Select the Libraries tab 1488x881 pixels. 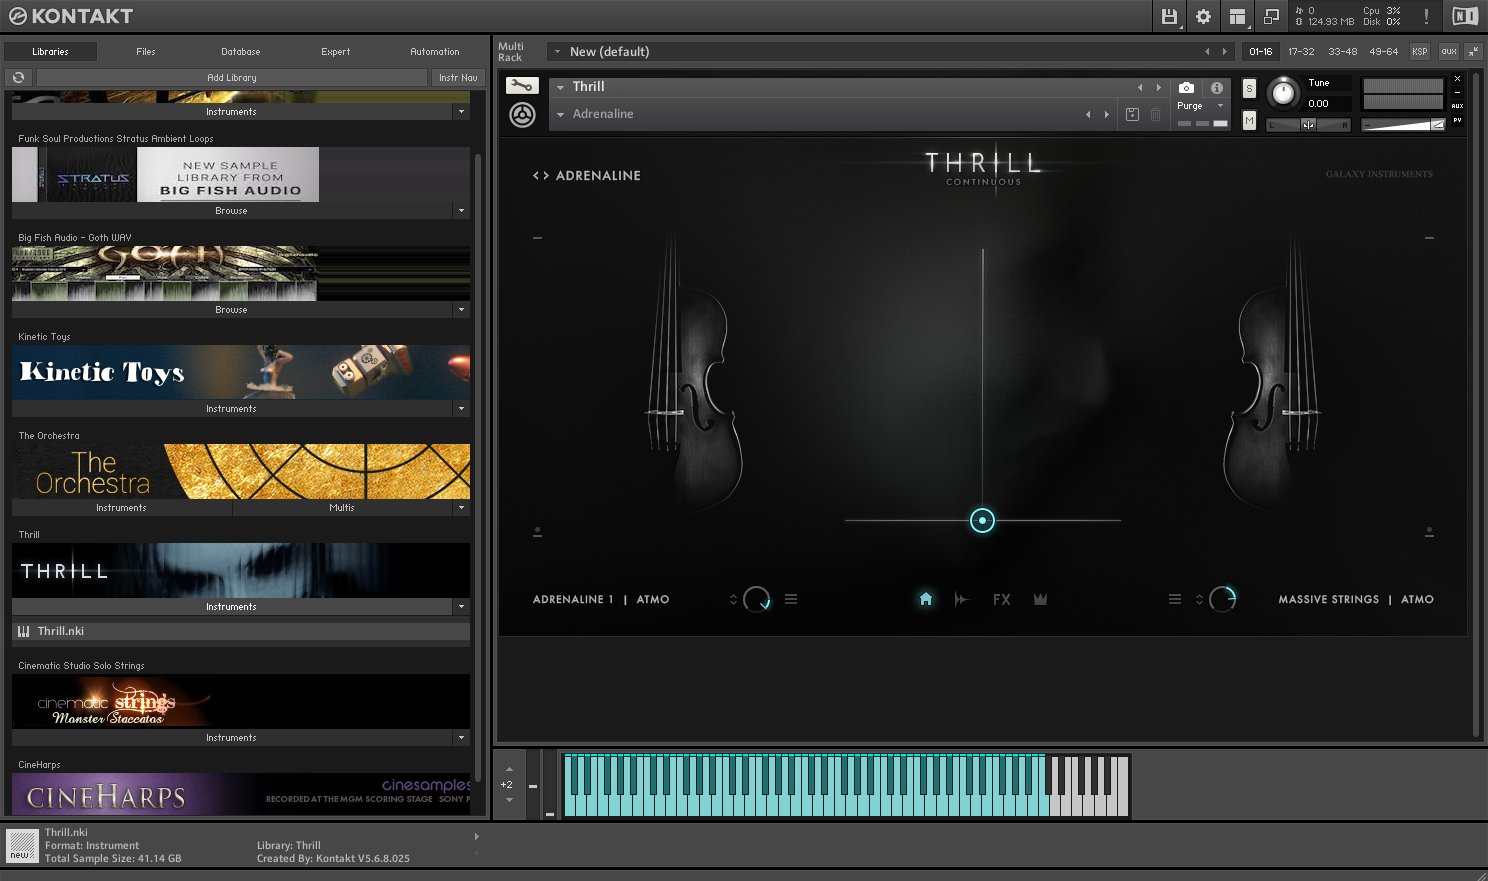tap(50, 51)
